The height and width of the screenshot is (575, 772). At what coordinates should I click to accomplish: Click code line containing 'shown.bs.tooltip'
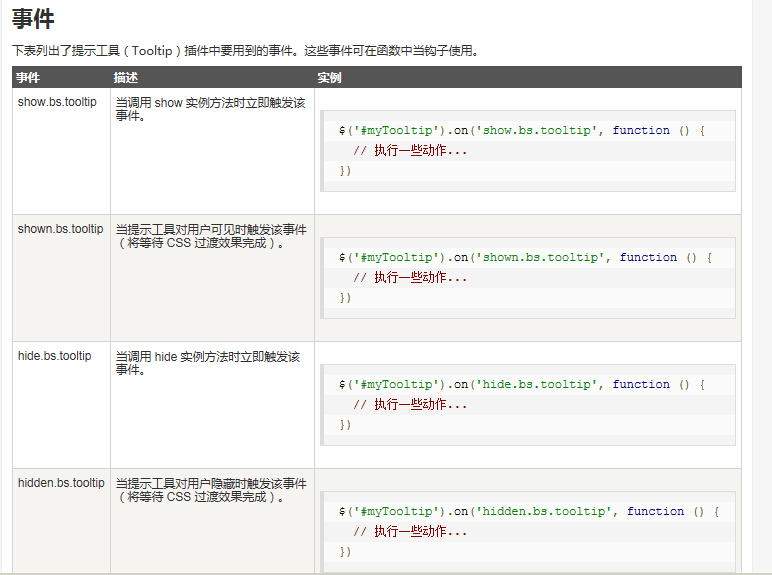point(525,257)
